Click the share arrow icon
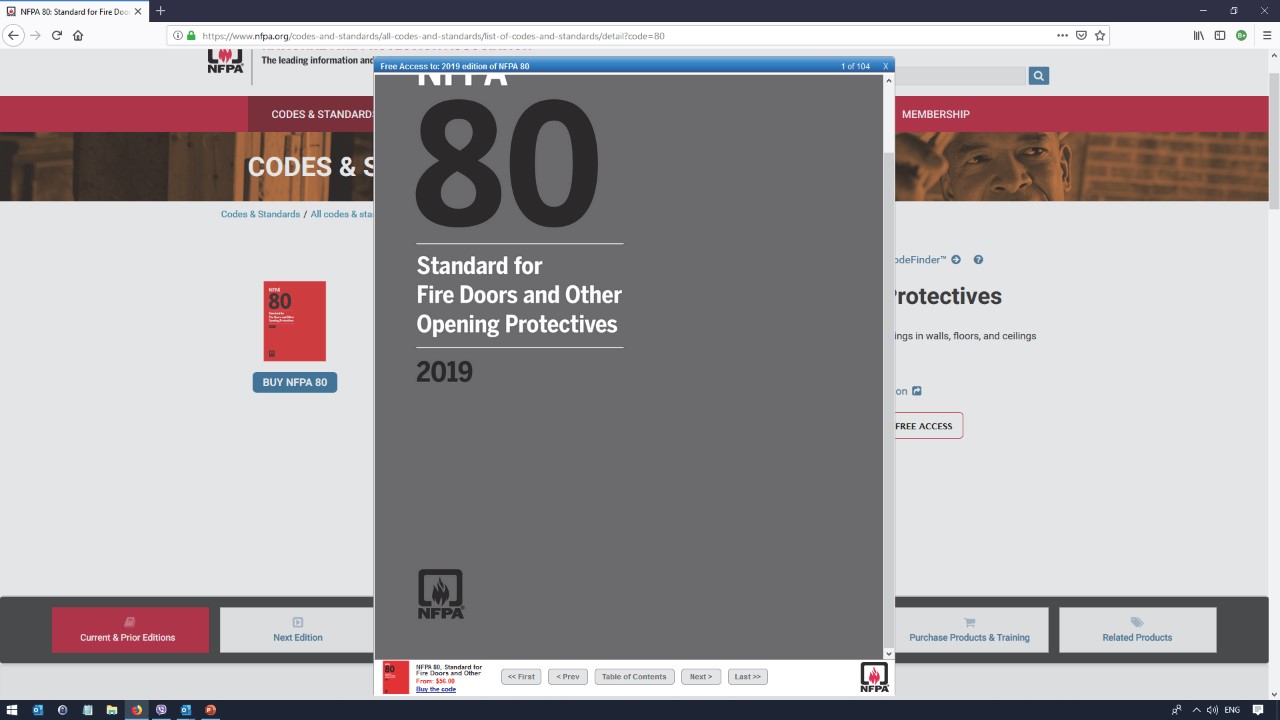Viewport: 1280px width, 720px height. [x=916, y=391]
